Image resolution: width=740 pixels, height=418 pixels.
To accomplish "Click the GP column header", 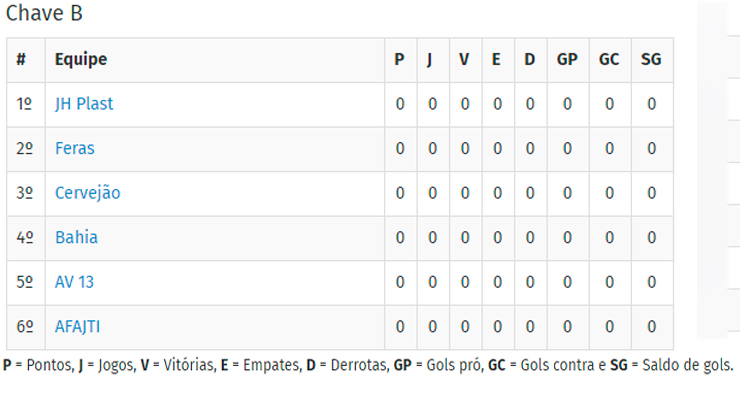I will (x=567, y=59).
